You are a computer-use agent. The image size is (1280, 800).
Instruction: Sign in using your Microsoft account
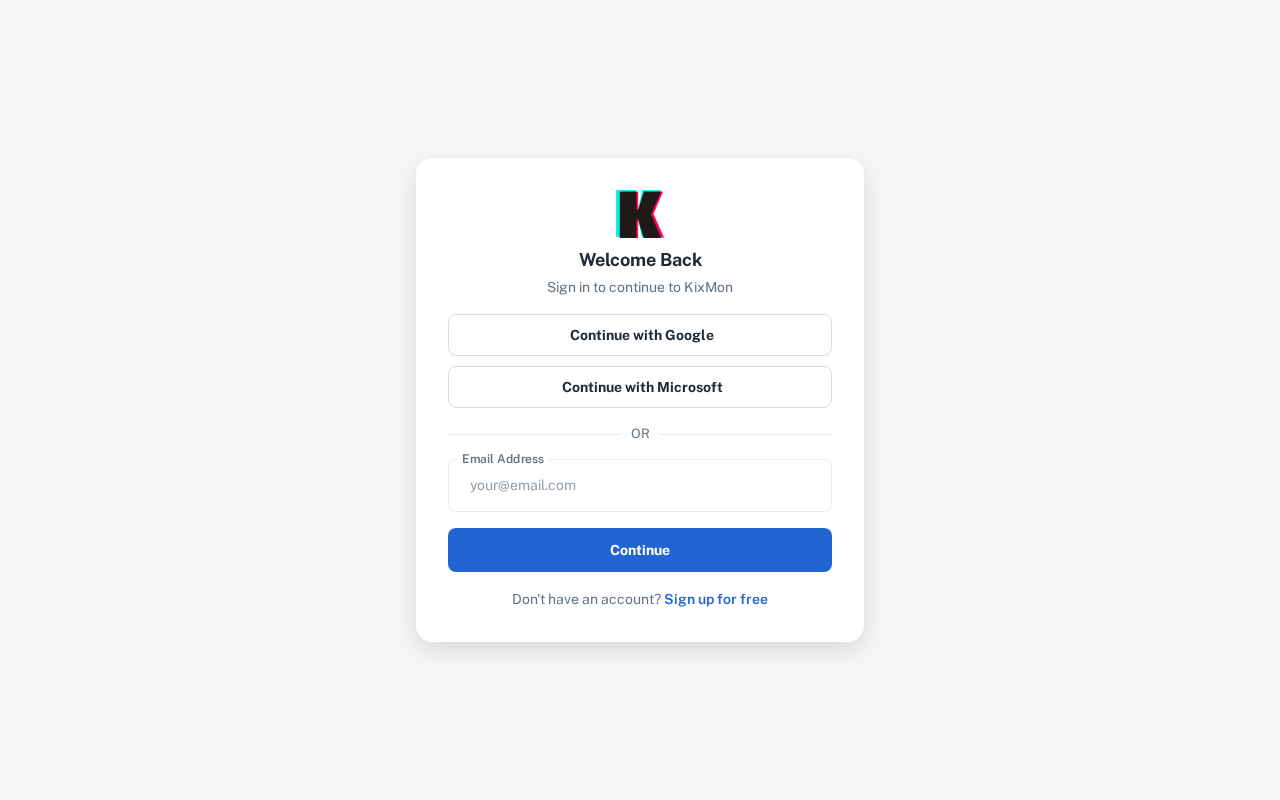[x=640, y=387]
